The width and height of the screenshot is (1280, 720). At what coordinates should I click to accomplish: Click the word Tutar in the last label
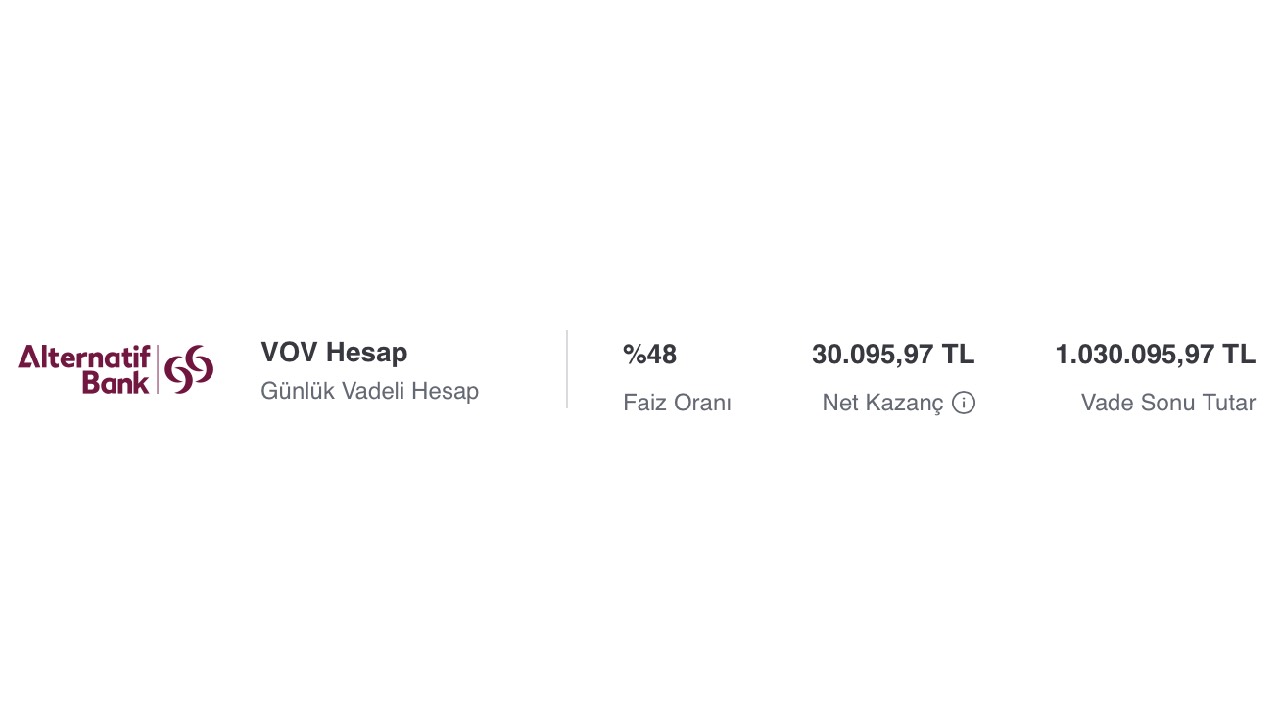[1229, 403]
